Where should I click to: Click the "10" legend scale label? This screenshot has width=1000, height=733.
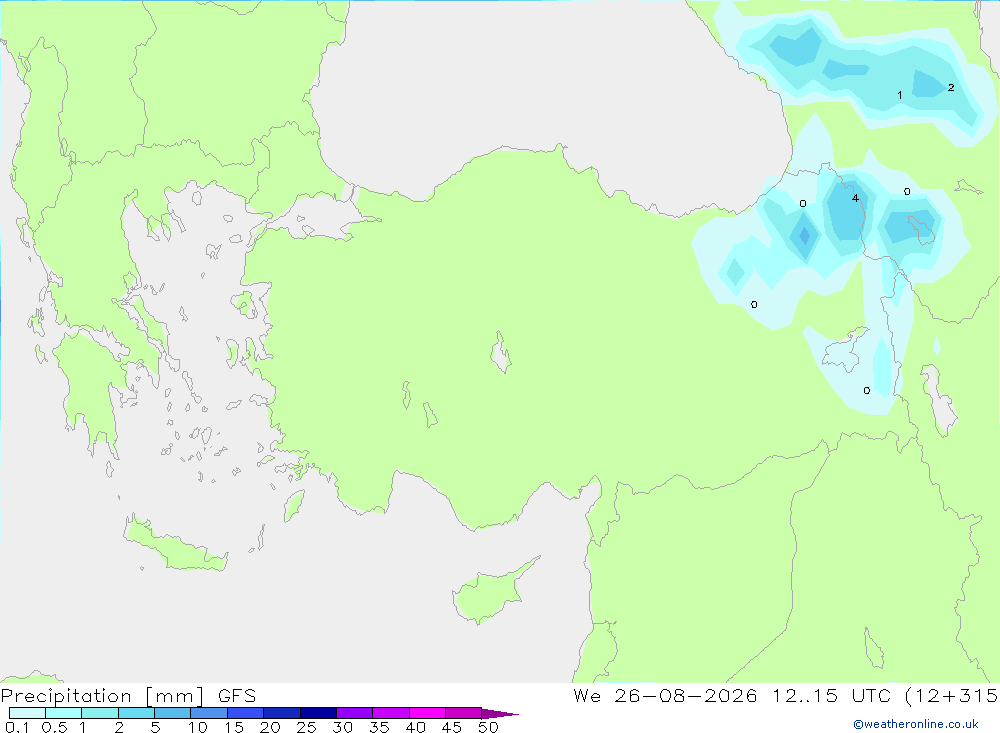tap(198, 727)
